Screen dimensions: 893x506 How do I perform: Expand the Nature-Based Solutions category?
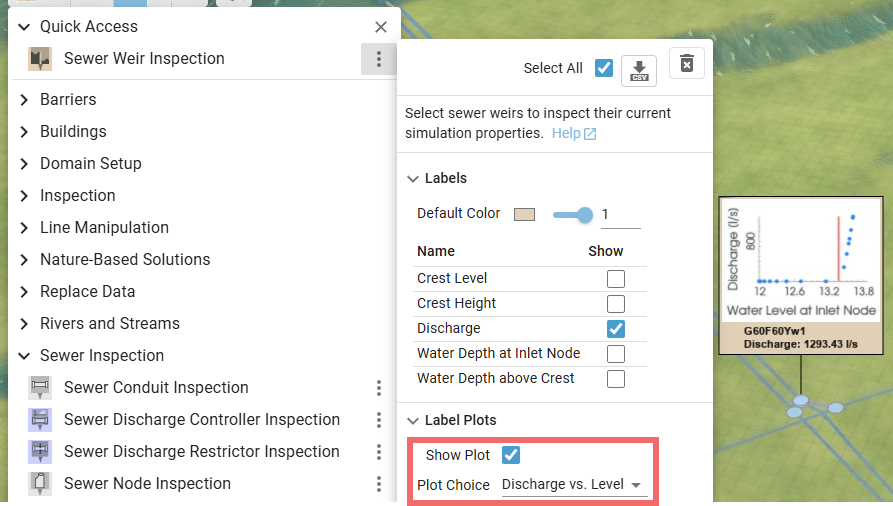tap(125, 260)
